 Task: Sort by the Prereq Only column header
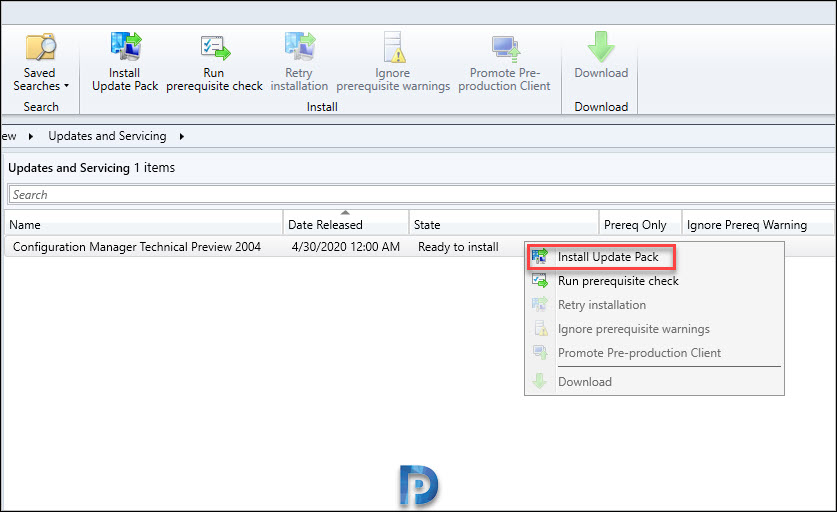pos(641,225)
